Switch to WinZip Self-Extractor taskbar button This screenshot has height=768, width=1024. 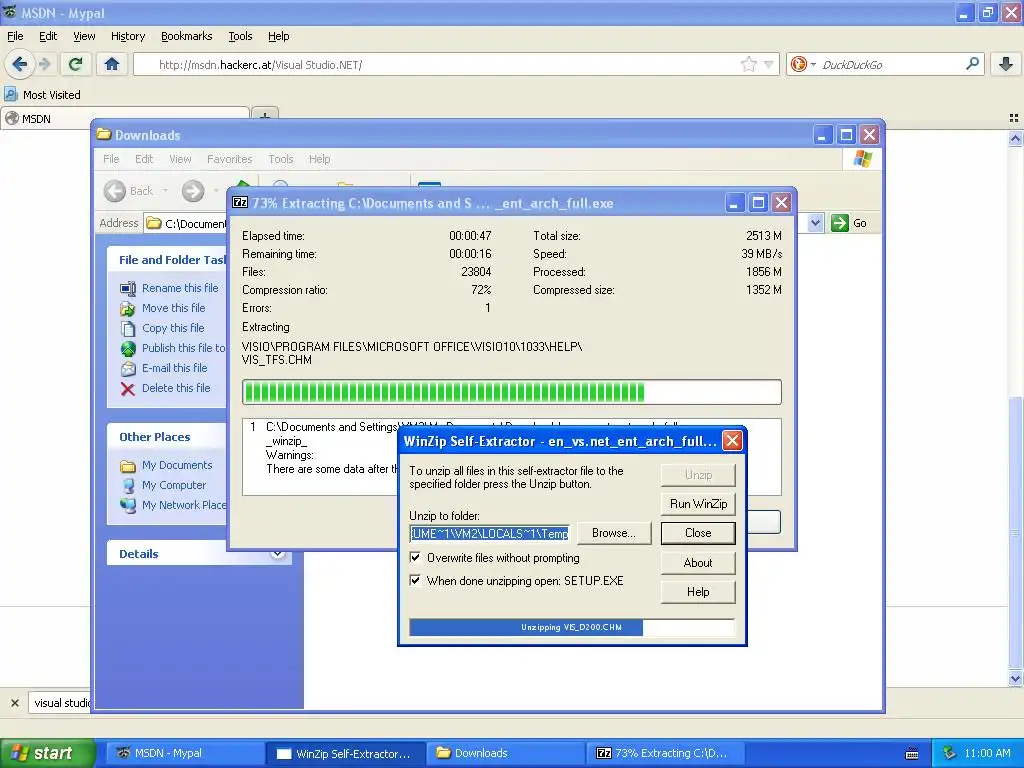(345, 753)
